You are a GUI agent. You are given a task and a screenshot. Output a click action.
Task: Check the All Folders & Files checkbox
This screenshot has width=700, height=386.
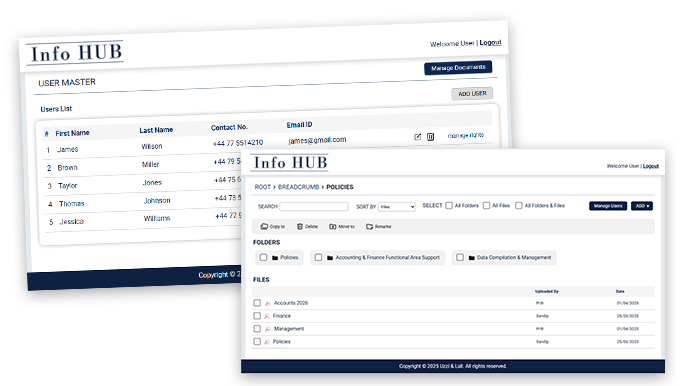click(x=519, y=205)
